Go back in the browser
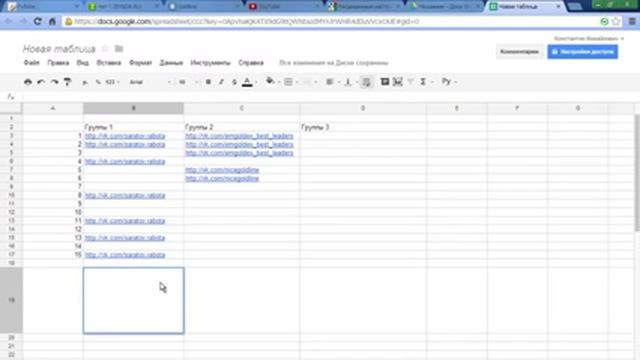640x360 pixels. pyautogui.click(x=9, y=21)
